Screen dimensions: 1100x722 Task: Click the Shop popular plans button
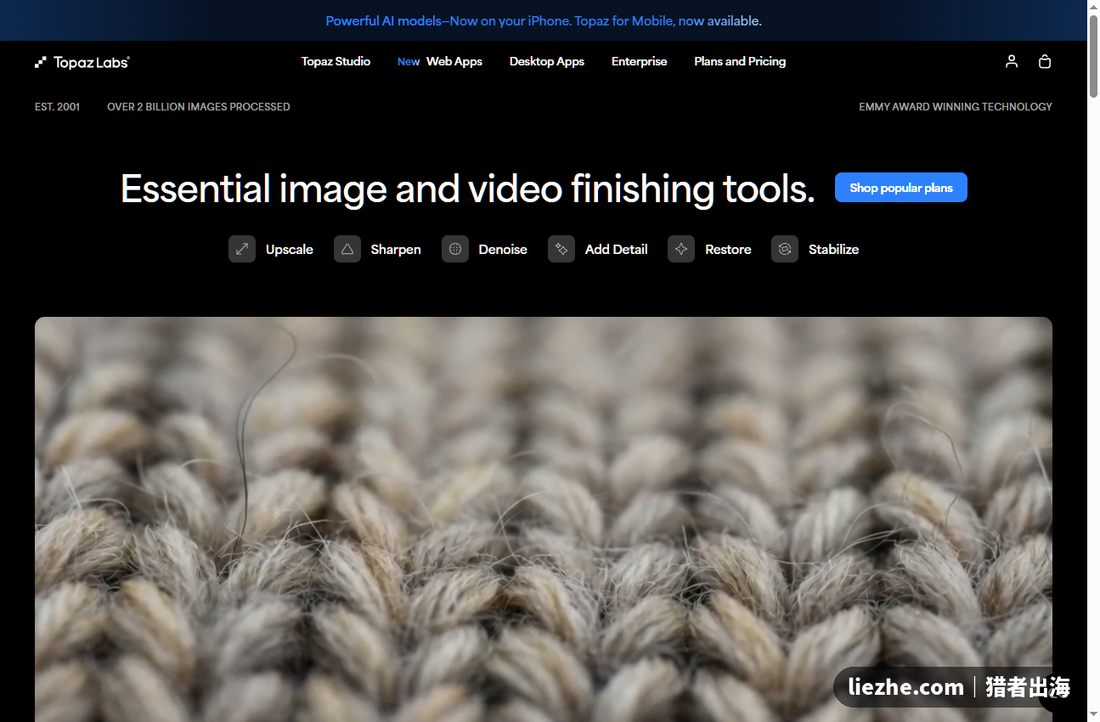[x=901, y=187]
